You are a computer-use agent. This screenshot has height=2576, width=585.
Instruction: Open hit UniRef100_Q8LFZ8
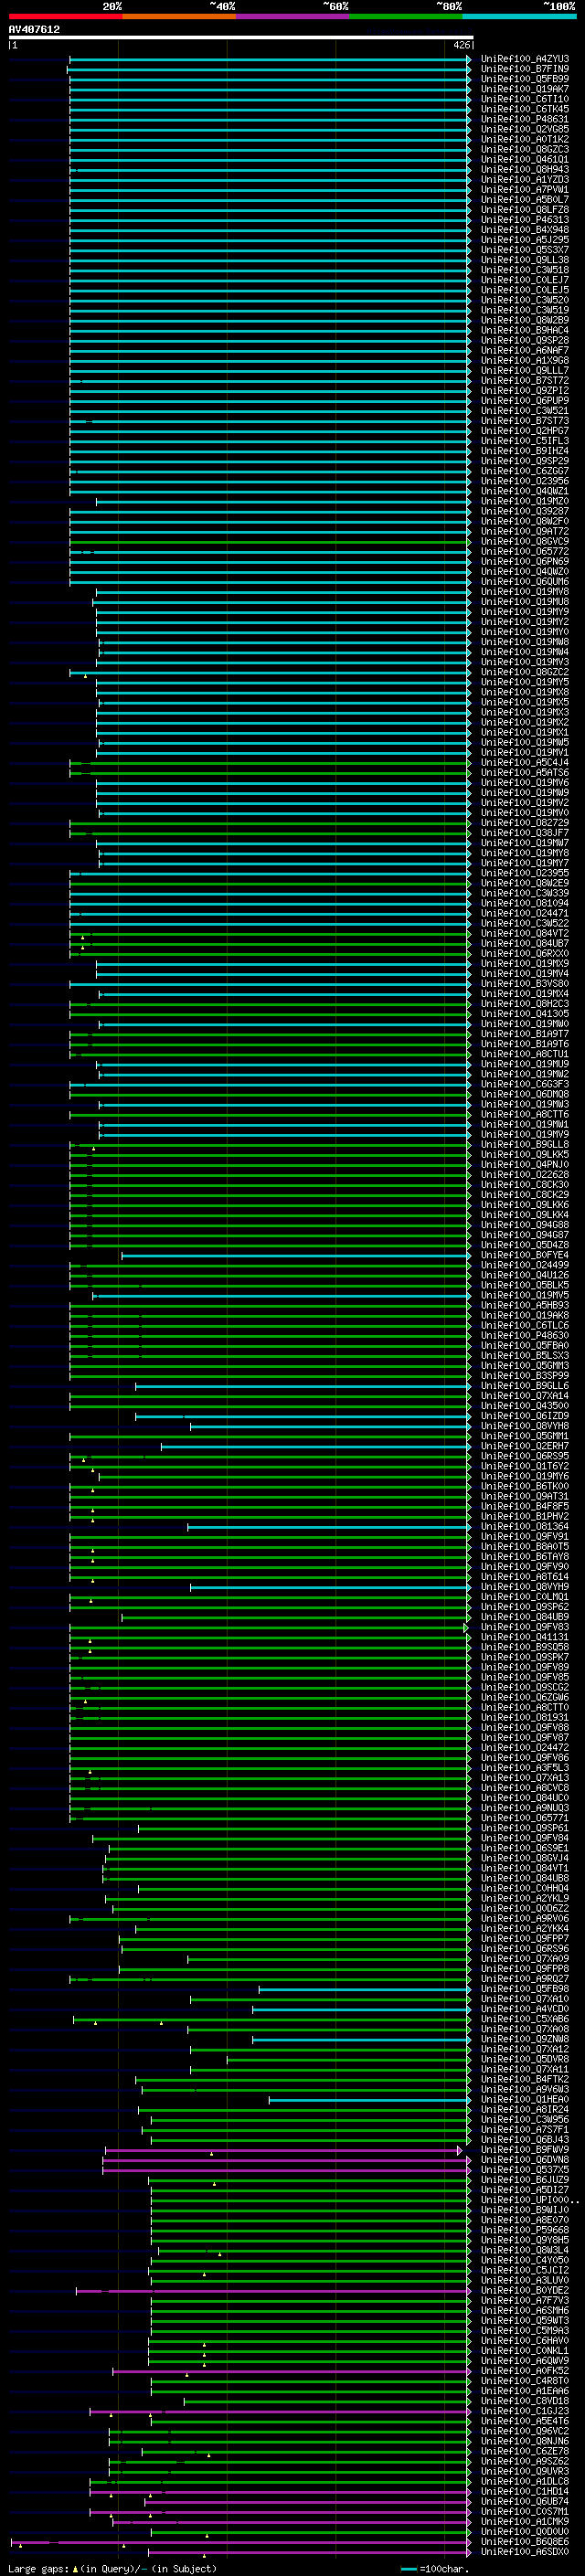point(525,209)
